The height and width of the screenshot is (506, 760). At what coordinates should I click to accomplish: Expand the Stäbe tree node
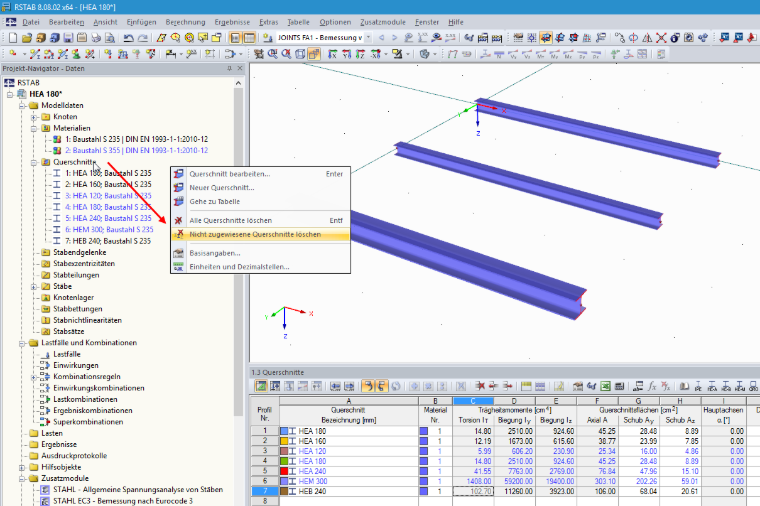click(x=34, y=286)
